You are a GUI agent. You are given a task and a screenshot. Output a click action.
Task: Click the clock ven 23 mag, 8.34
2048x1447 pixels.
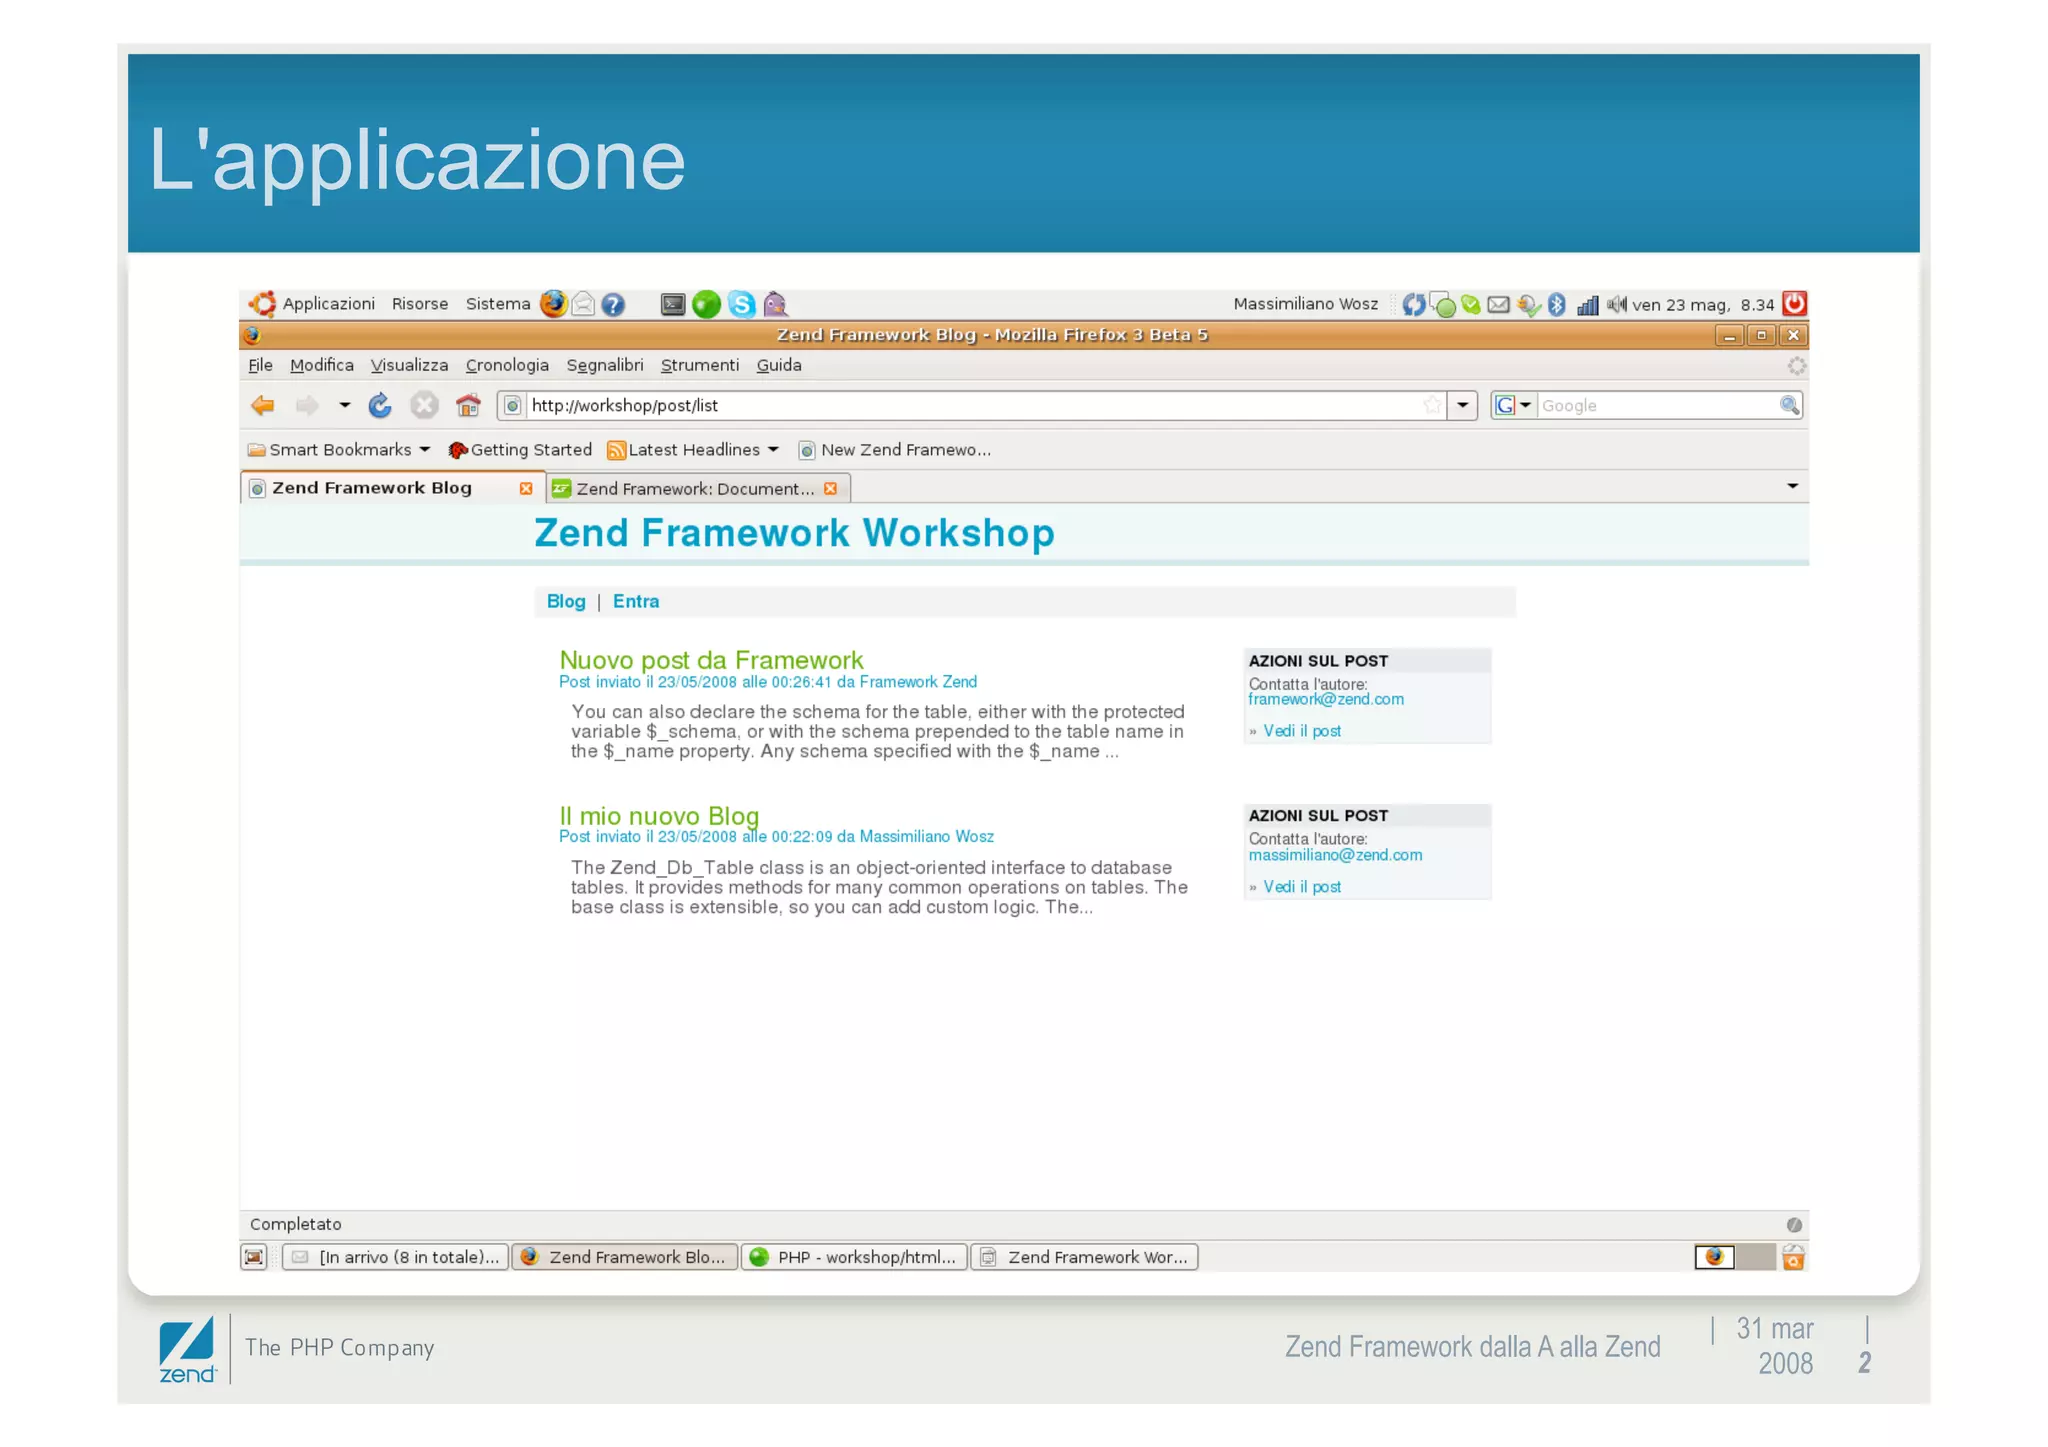(x=1703, y=304)
